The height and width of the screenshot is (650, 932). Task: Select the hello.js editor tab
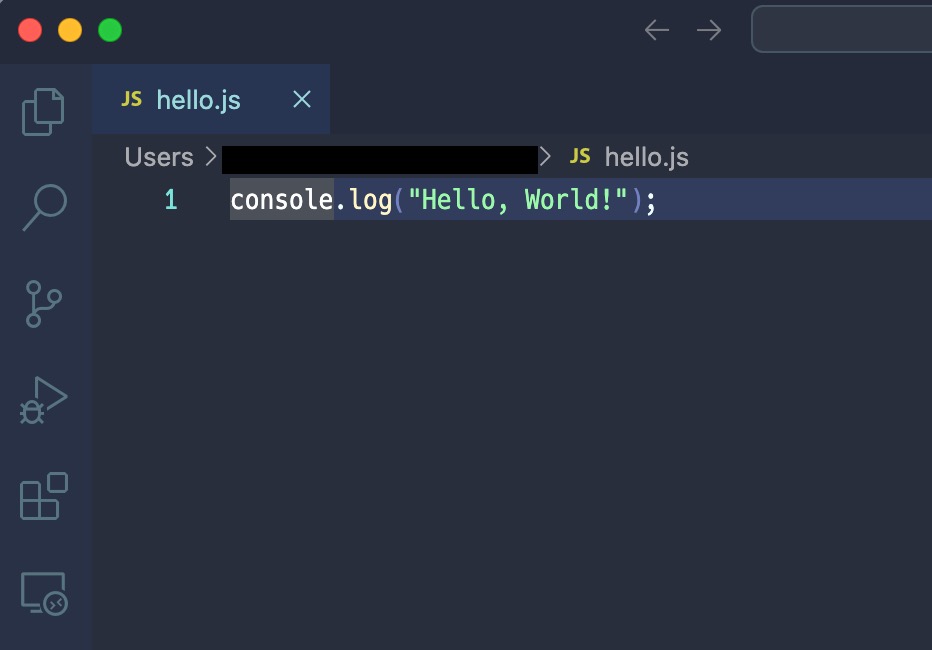click(x=198, y=99)
